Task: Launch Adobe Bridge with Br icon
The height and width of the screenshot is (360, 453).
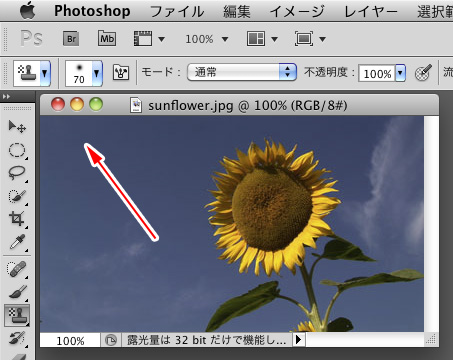Action: (x=71, y=39)
